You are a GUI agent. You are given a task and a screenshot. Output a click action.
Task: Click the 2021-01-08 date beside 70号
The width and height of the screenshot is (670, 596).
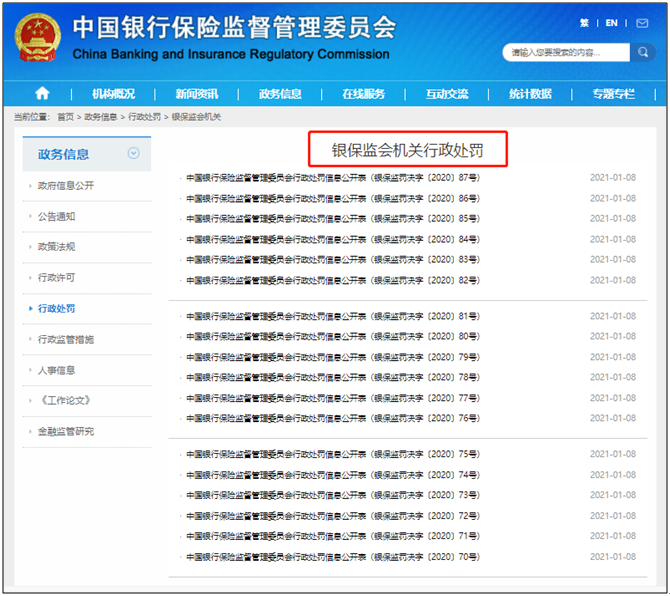coord(613,557)
